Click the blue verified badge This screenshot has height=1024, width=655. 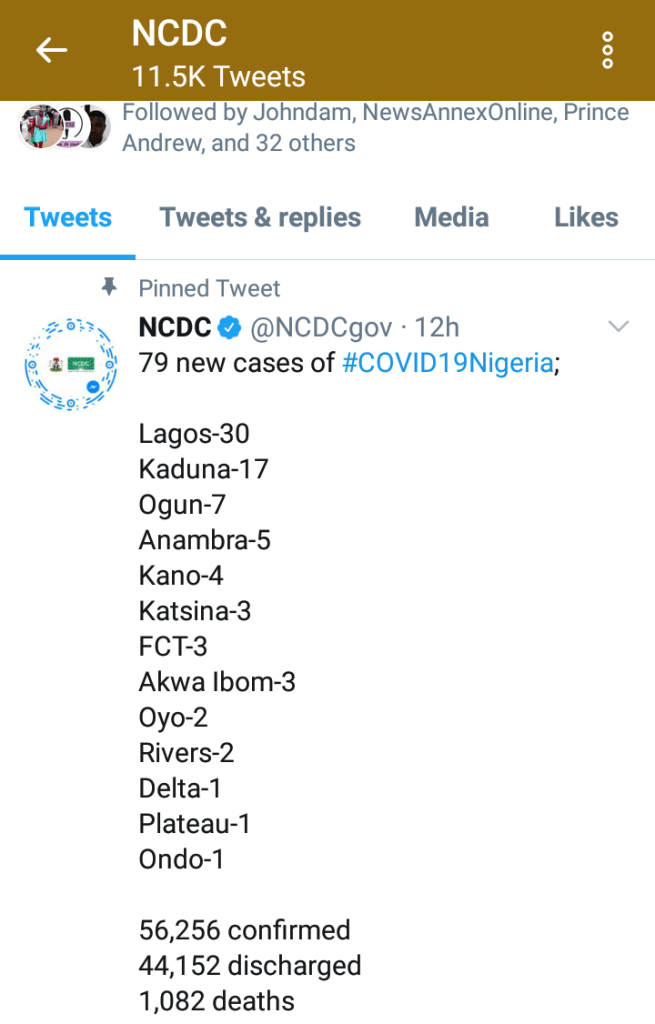[230, 327]
